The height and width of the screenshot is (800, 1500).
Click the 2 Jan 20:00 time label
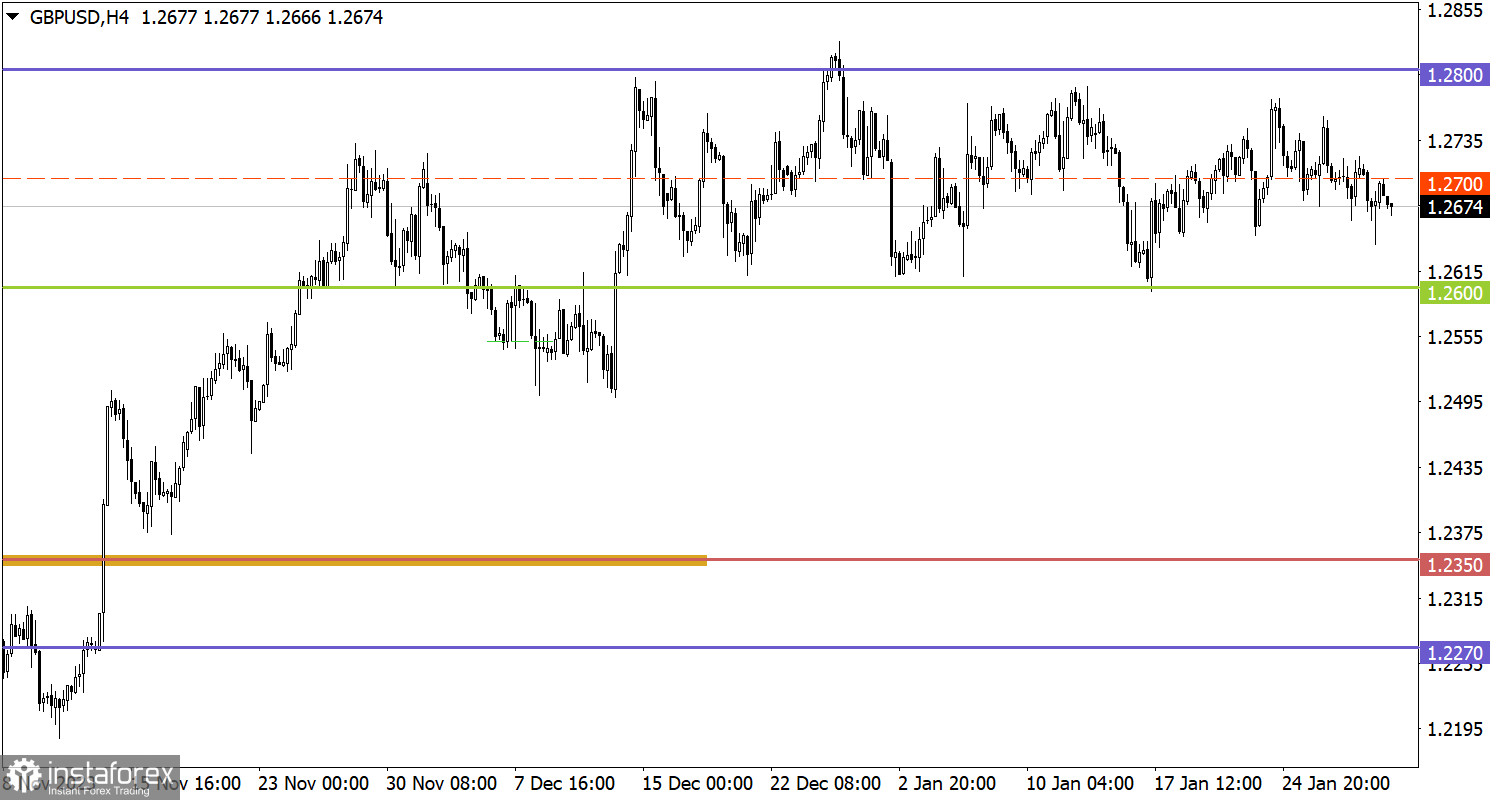click(x=947, y=782)
